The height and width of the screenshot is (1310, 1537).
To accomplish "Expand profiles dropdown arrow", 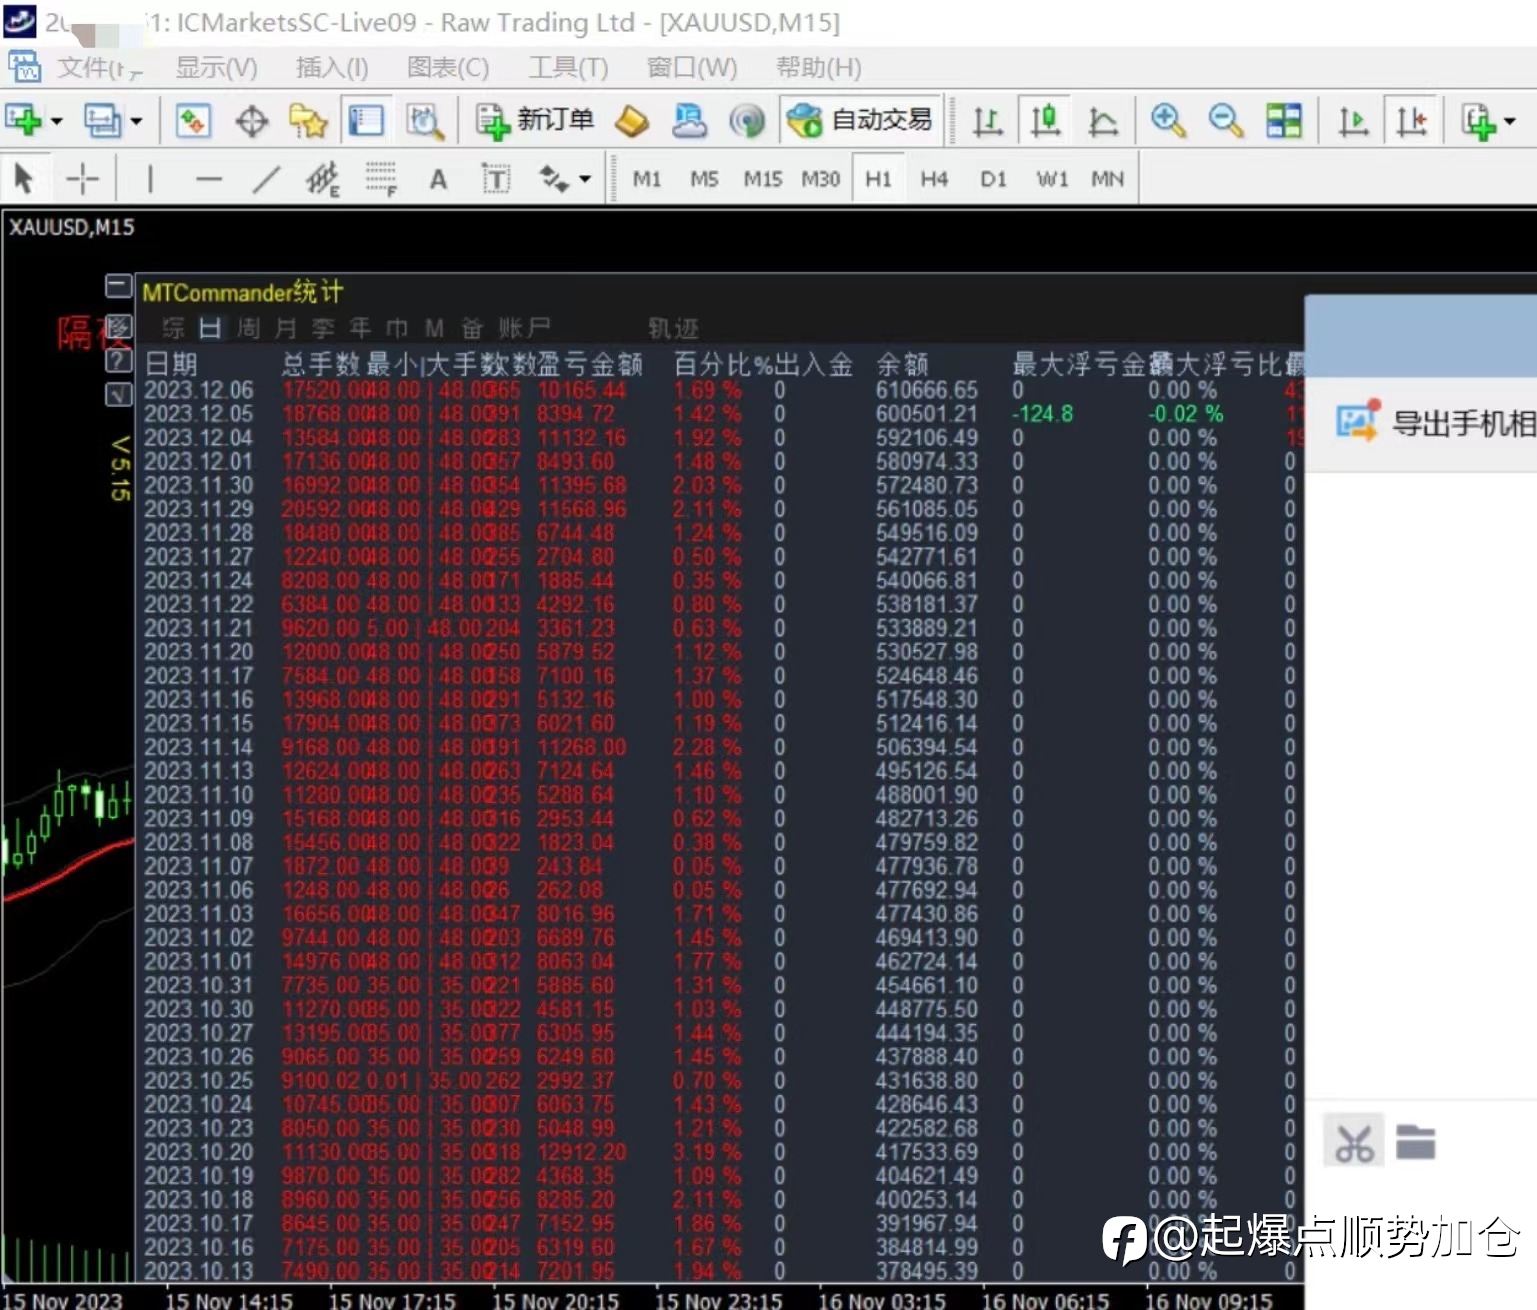I will coord(136,122).
